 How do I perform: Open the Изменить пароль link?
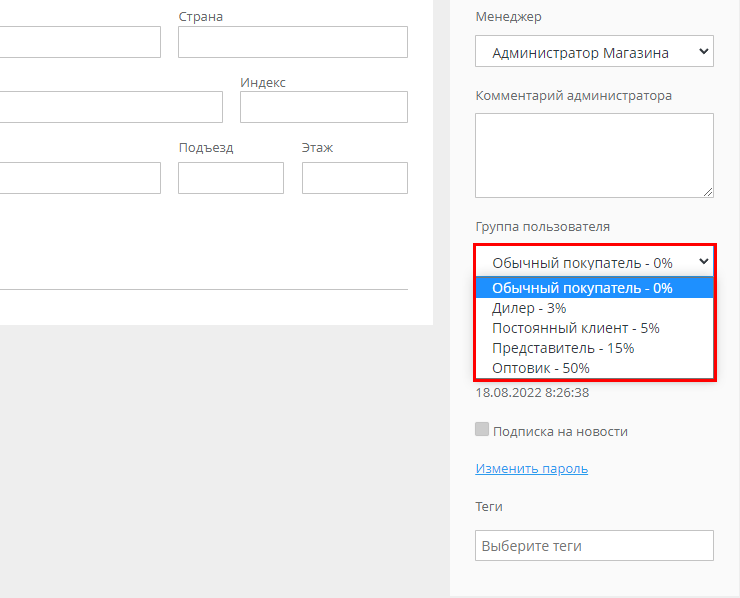pyautogui.click(x=531, y=468)
